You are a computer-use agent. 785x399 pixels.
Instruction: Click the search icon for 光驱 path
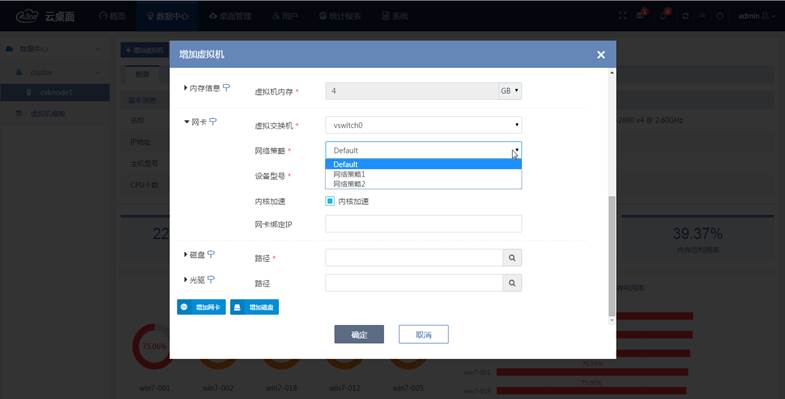point(512,283)
